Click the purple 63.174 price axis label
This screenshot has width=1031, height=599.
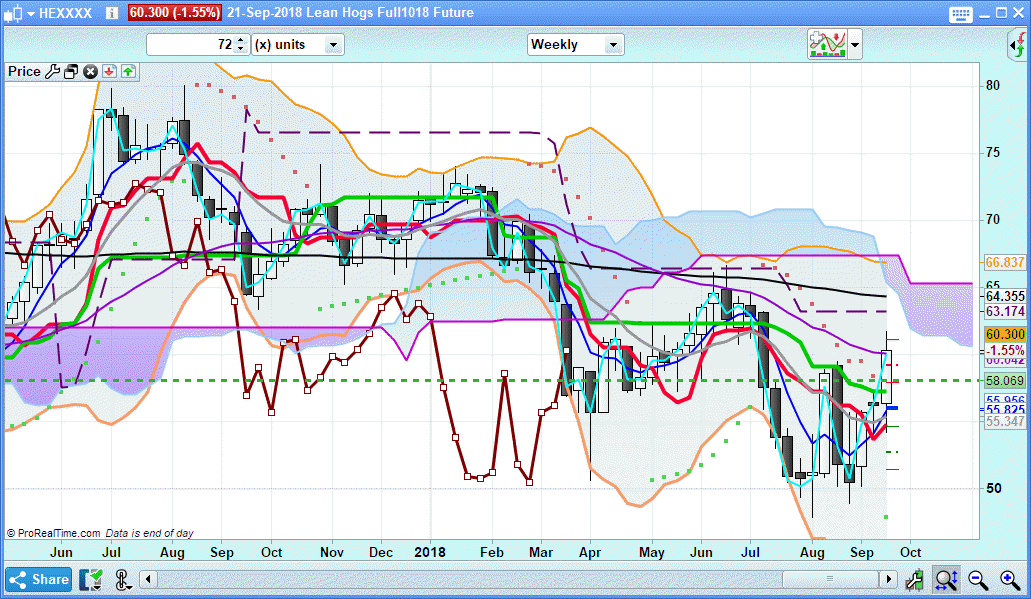(1005, 311)
